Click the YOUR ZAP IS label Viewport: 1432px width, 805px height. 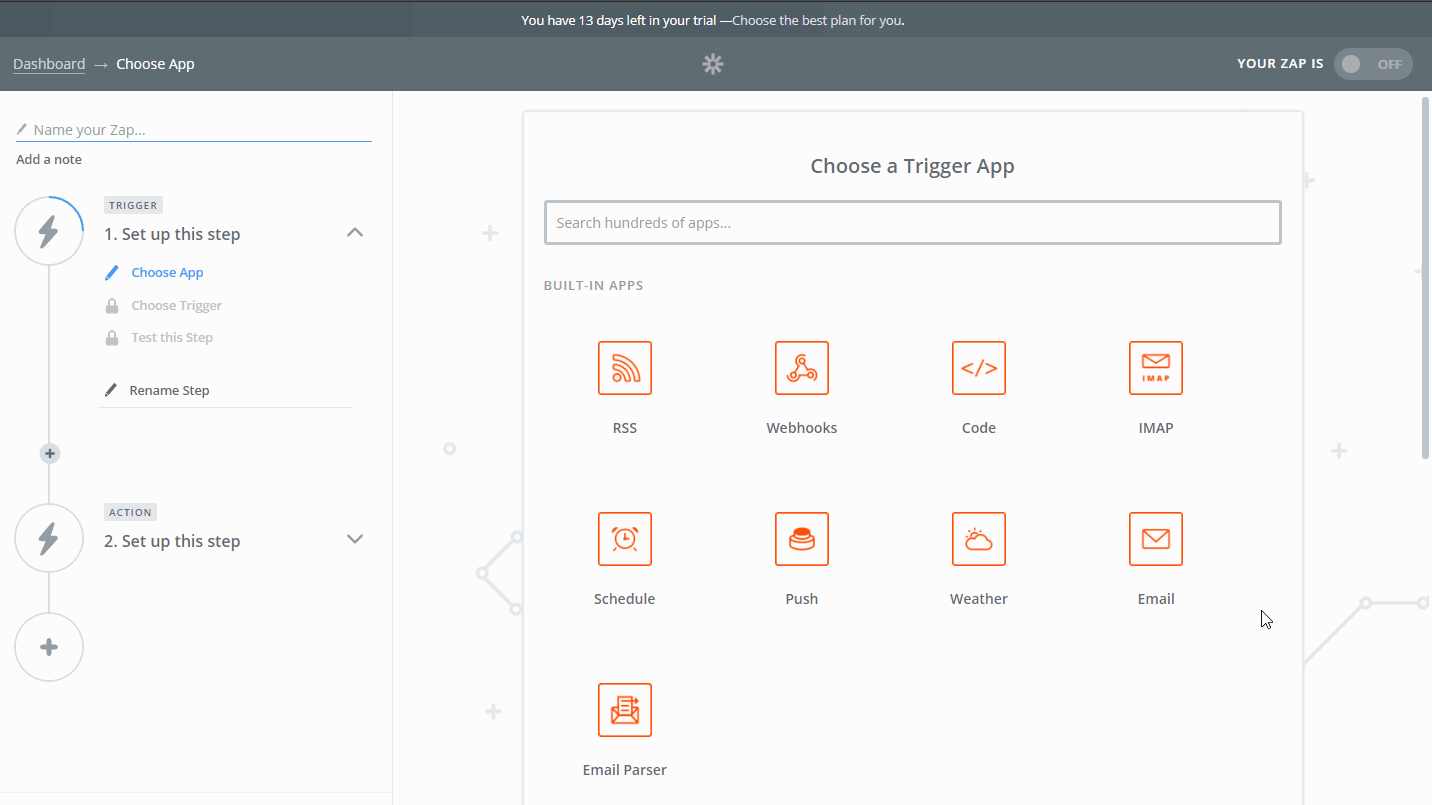(x=1280, y=64)
